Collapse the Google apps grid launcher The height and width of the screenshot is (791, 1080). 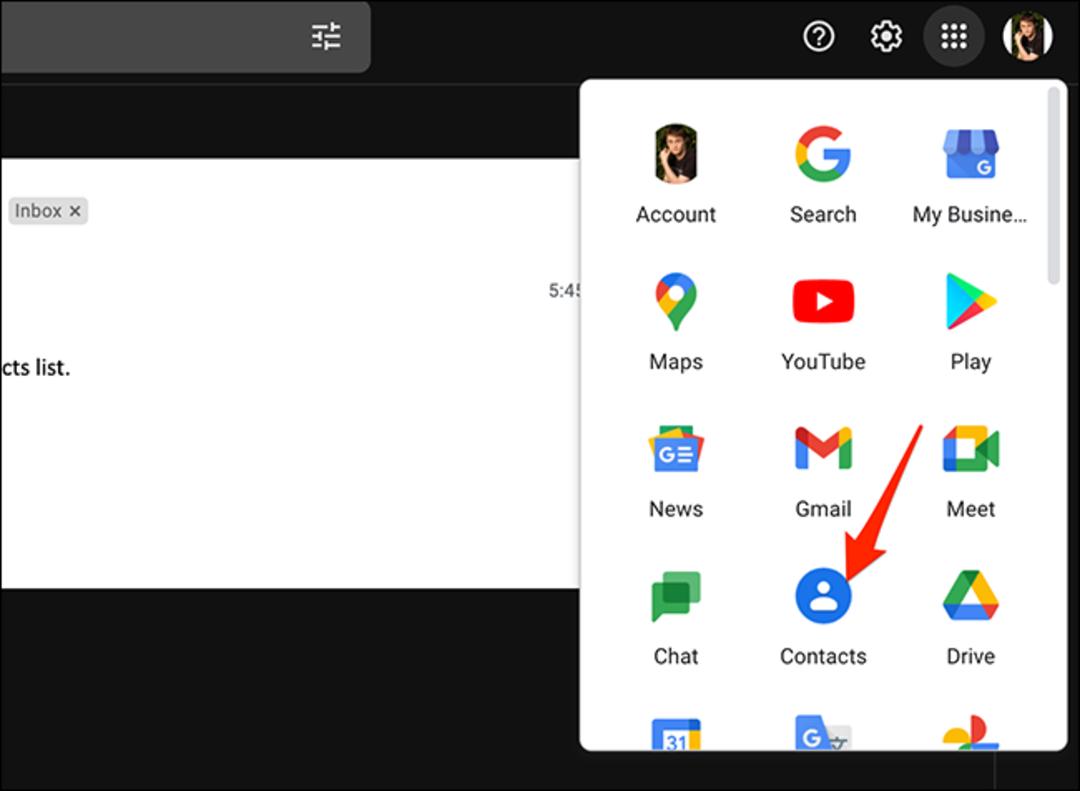pyautogui.click(x=954, y=36)
